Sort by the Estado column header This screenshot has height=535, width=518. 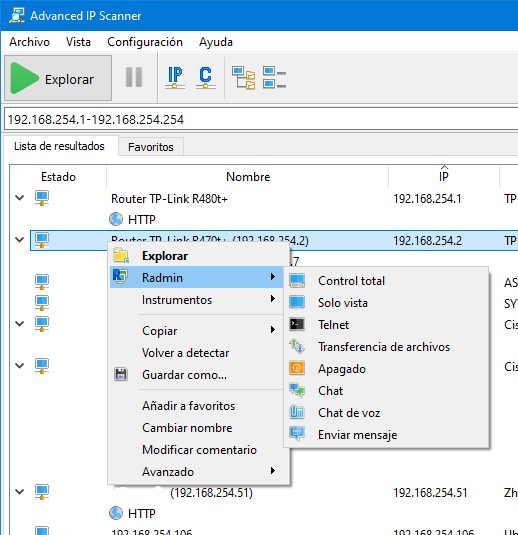pyautogui.click(x=58, y=177)
